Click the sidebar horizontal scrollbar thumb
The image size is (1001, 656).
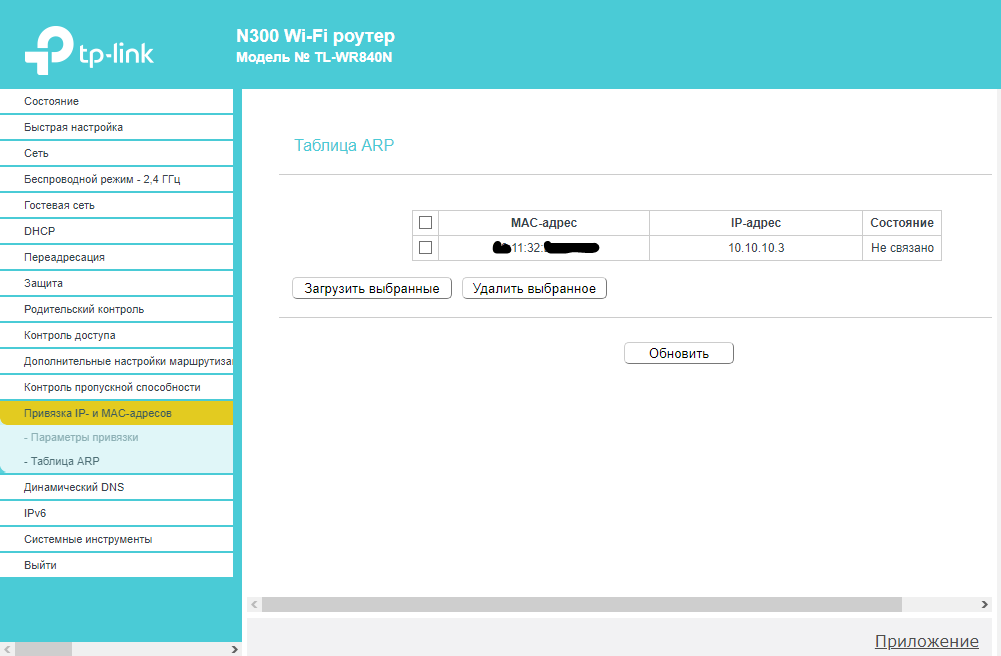[43, 649]
